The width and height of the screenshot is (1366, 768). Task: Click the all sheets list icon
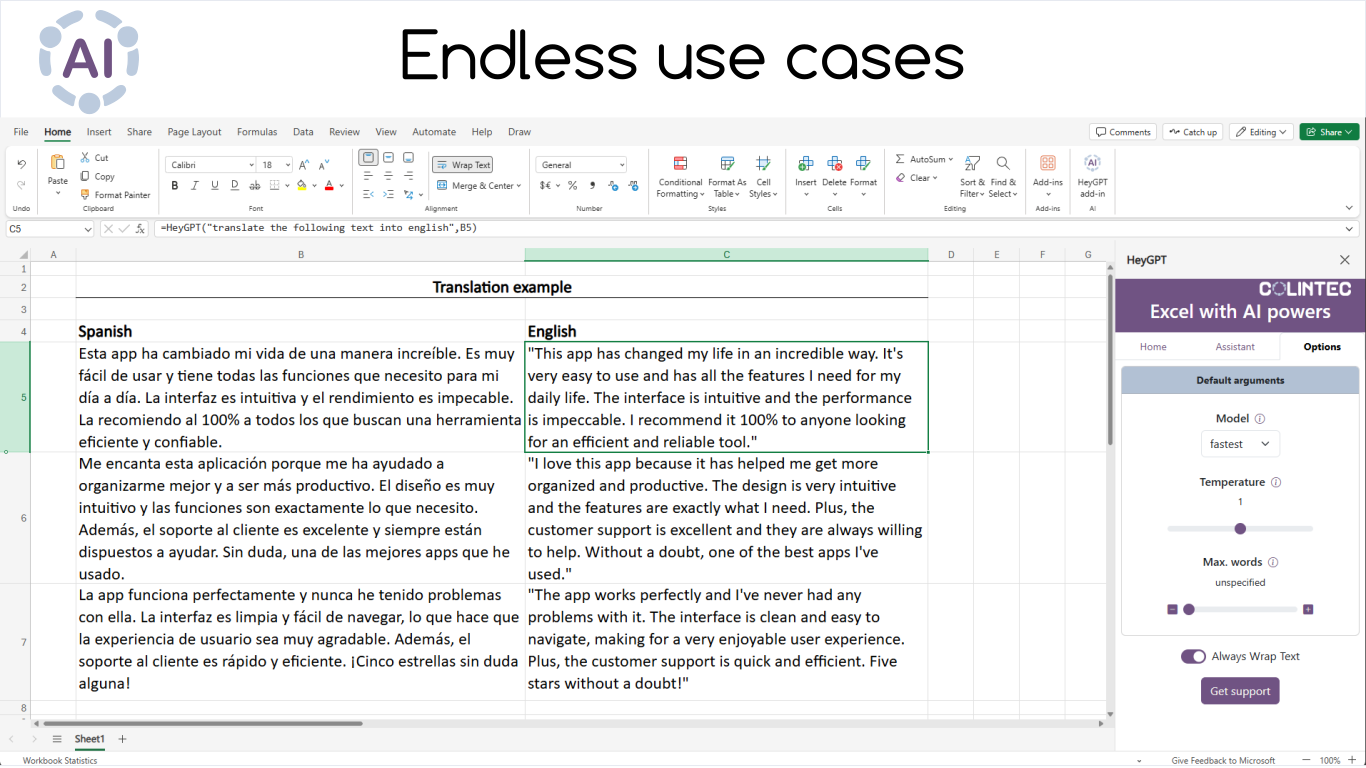click(x=57, y=739)
